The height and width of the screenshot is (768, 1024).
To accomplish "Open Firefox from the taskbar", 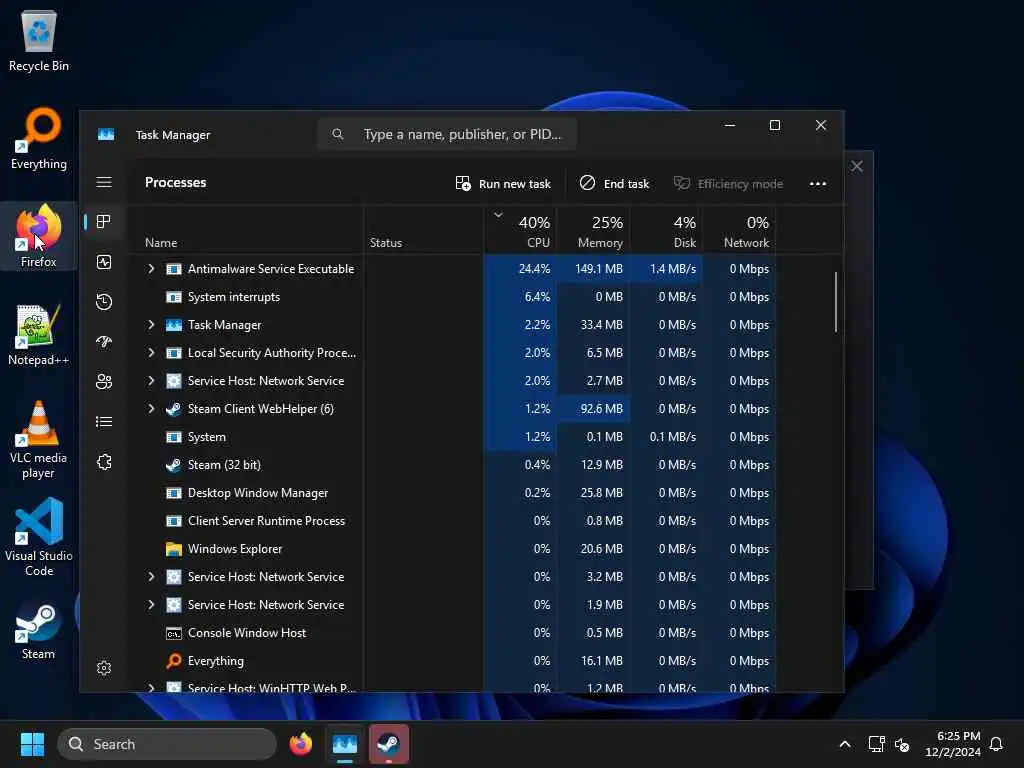I will coord(301,744).
